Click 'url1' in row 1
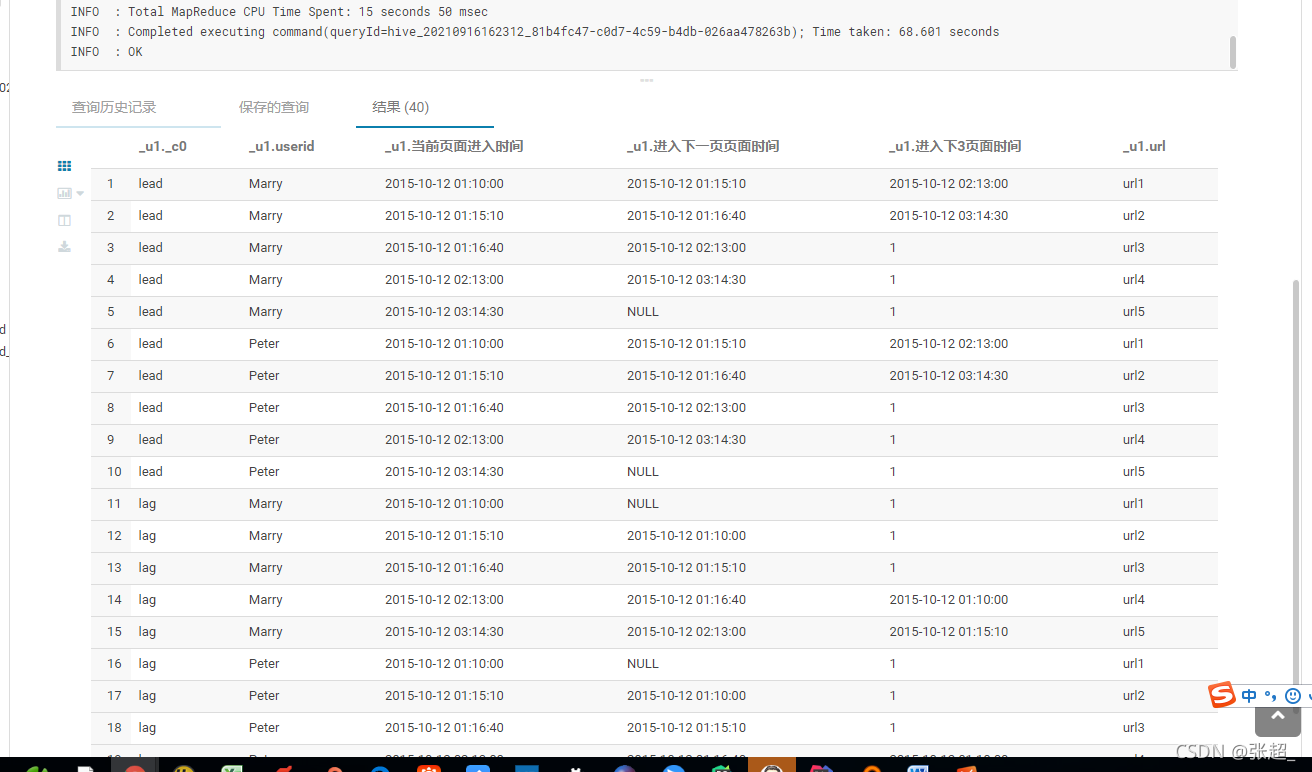The image size is (1312, 772). pos(1134,184)
